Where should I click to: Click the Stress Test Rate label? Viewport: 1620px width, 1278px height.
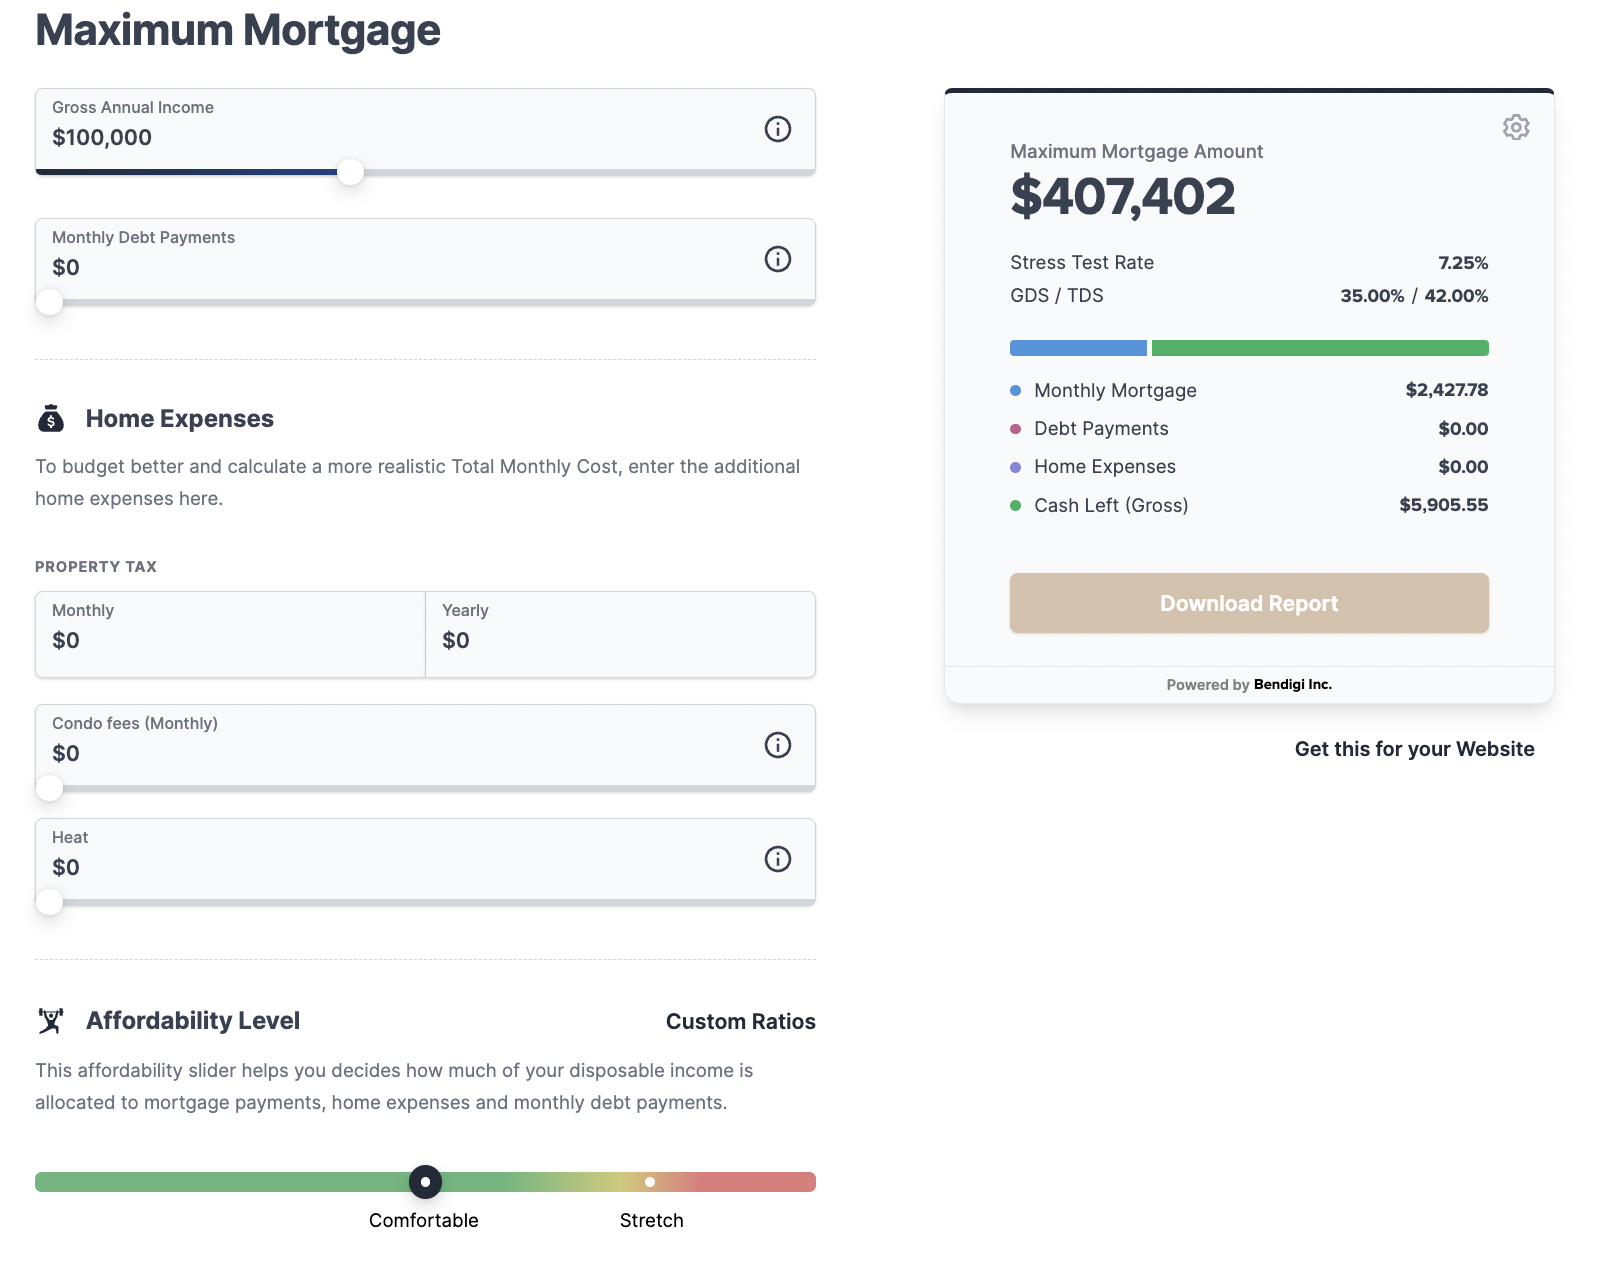pyautogui.click(x=1081, y=262)
